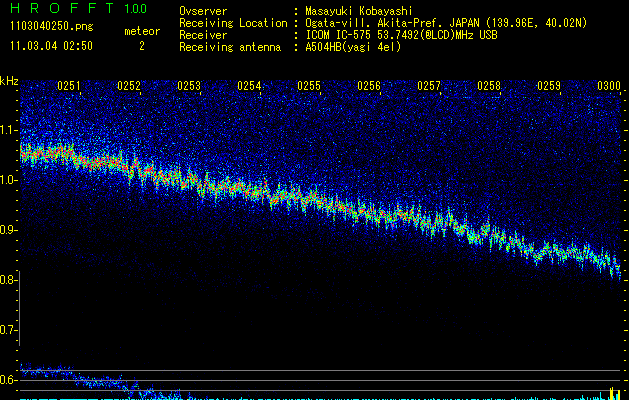Click the meteor label
Image resolution: width=629 pixels, height=400 pixels.
coord(141,31)
